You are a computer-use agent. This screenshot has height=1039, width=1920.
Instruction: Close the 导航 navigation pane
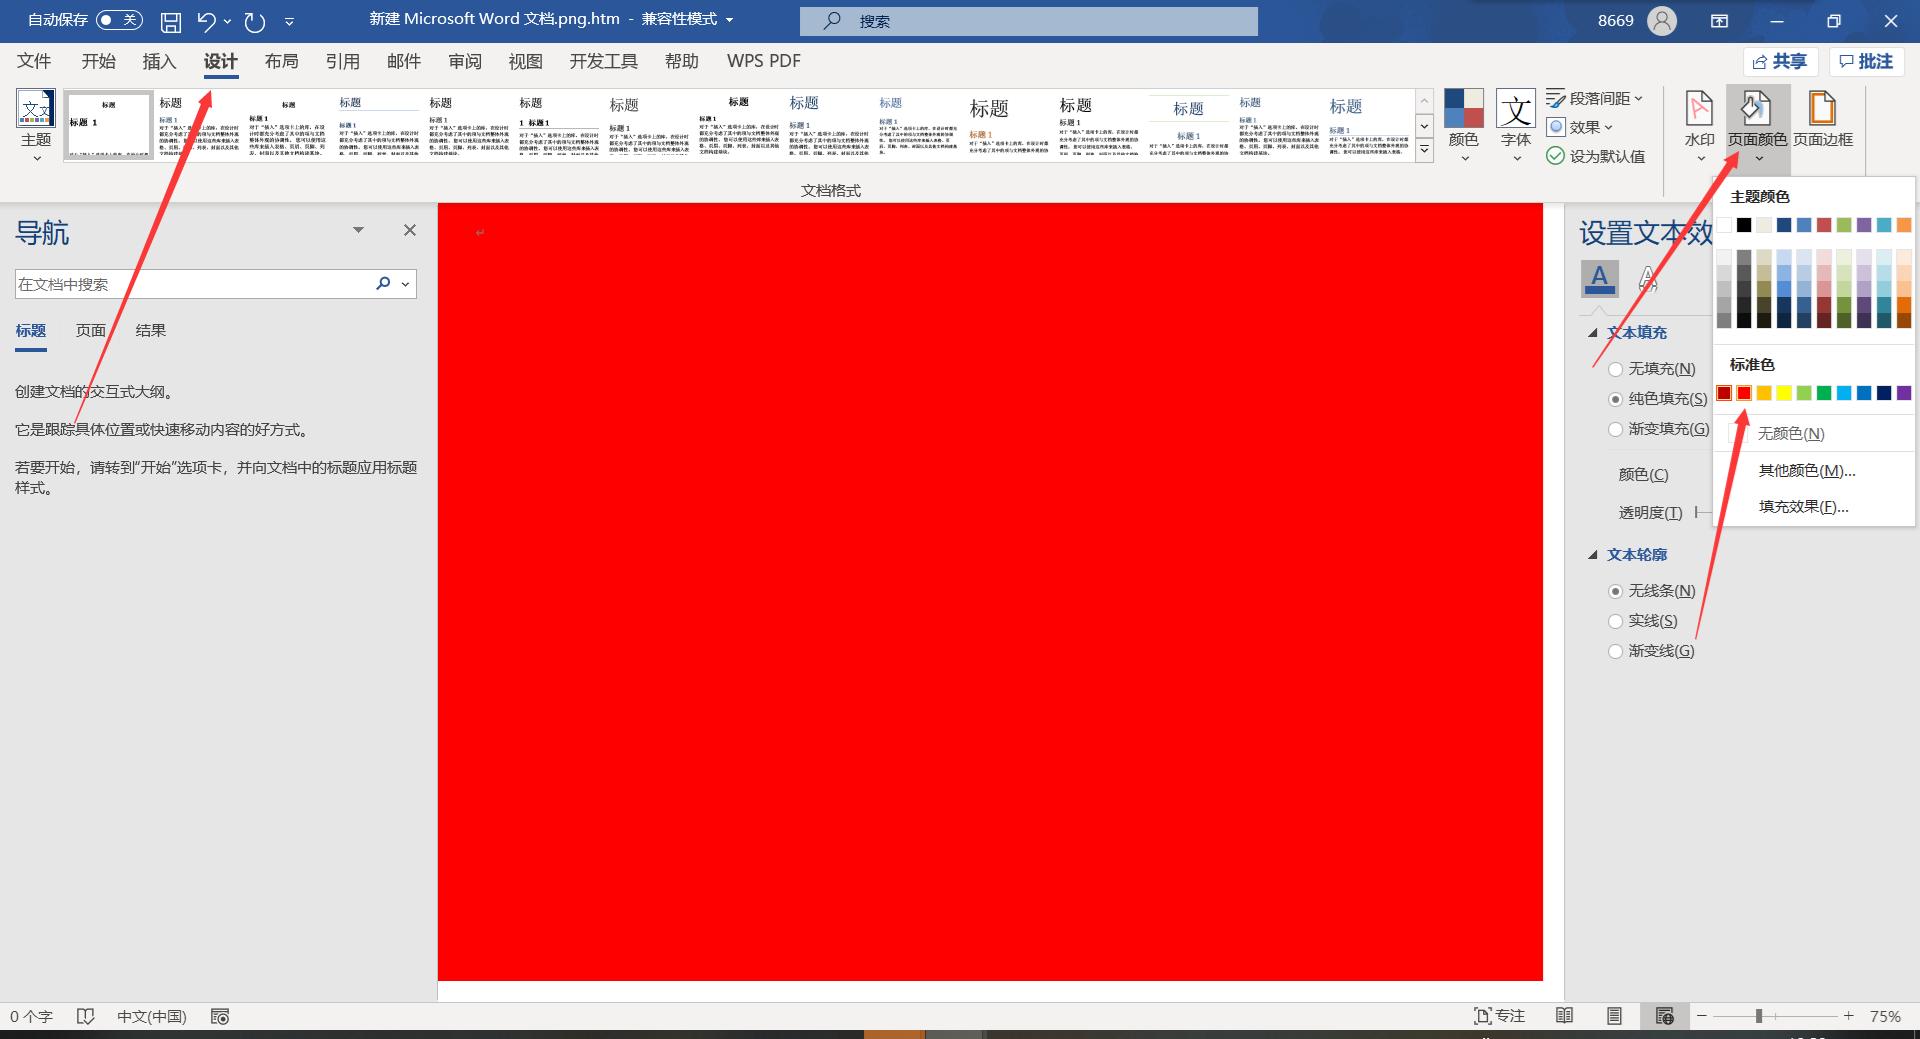410,230
